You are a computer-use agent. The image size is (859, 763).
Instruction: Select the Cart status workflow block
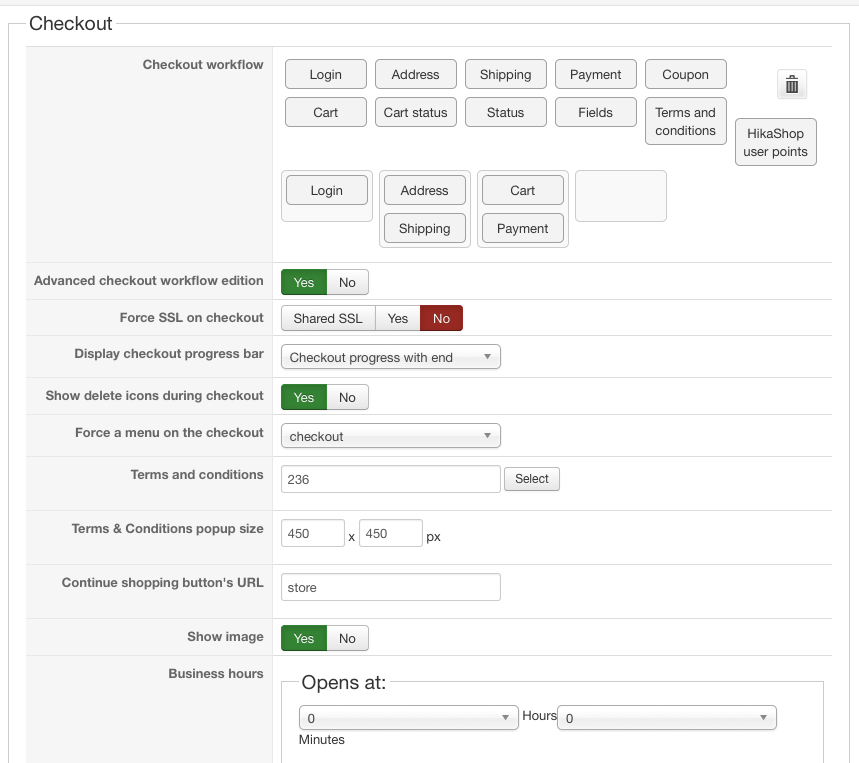coord(415,113)
